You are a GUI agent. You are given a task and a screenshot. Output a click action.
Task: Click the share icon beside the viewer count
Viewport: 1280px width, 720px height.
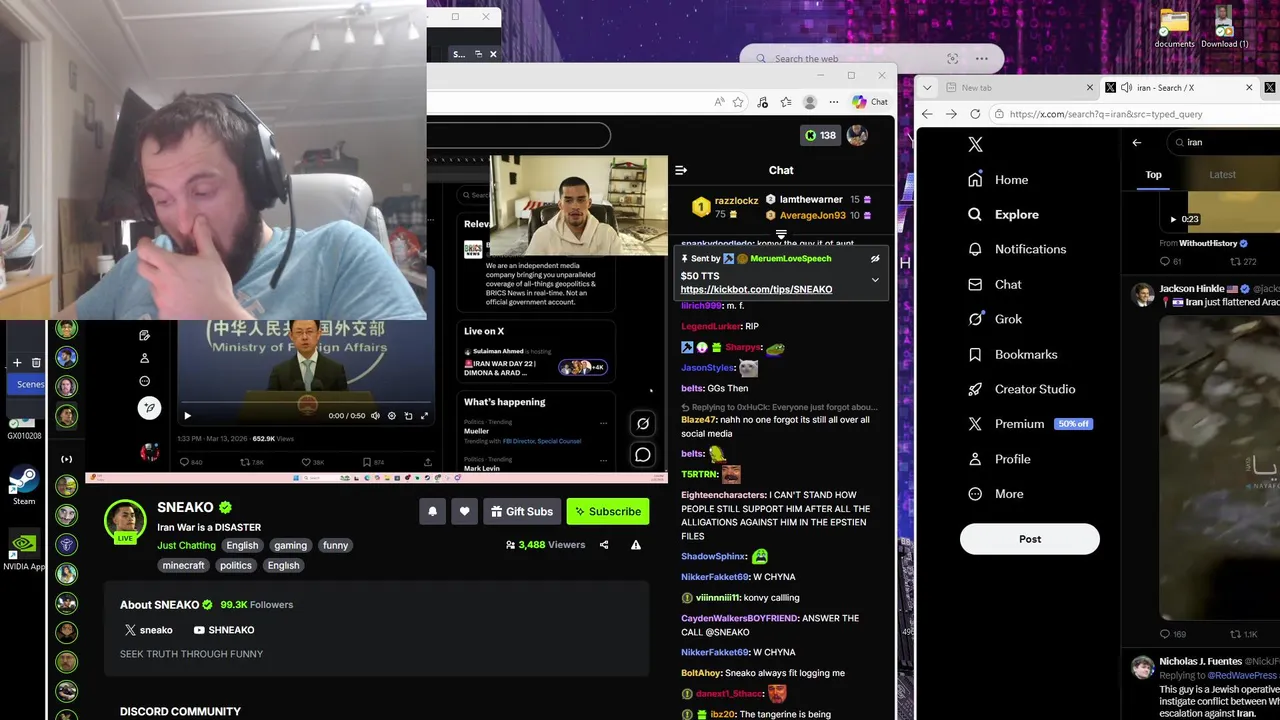604,545
